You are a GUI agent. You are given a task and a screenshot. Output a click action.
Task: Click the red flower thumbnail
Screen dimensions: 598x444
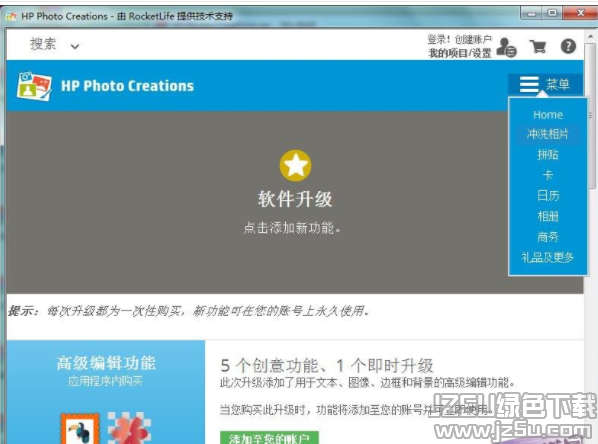pos(129,428)
